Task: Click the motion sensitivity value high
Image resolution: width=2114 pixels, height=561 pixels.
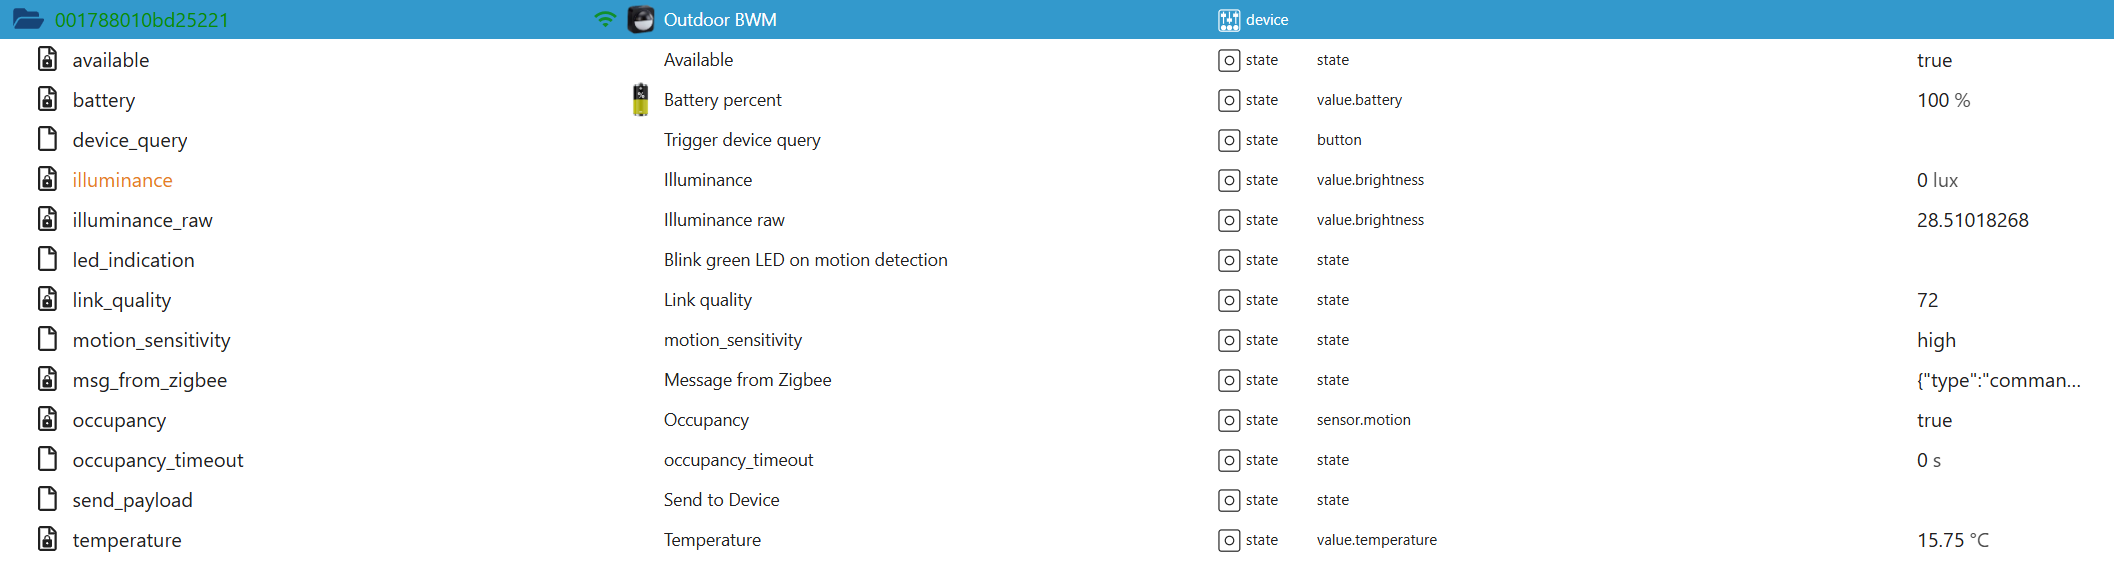Action: (1936, 340)
